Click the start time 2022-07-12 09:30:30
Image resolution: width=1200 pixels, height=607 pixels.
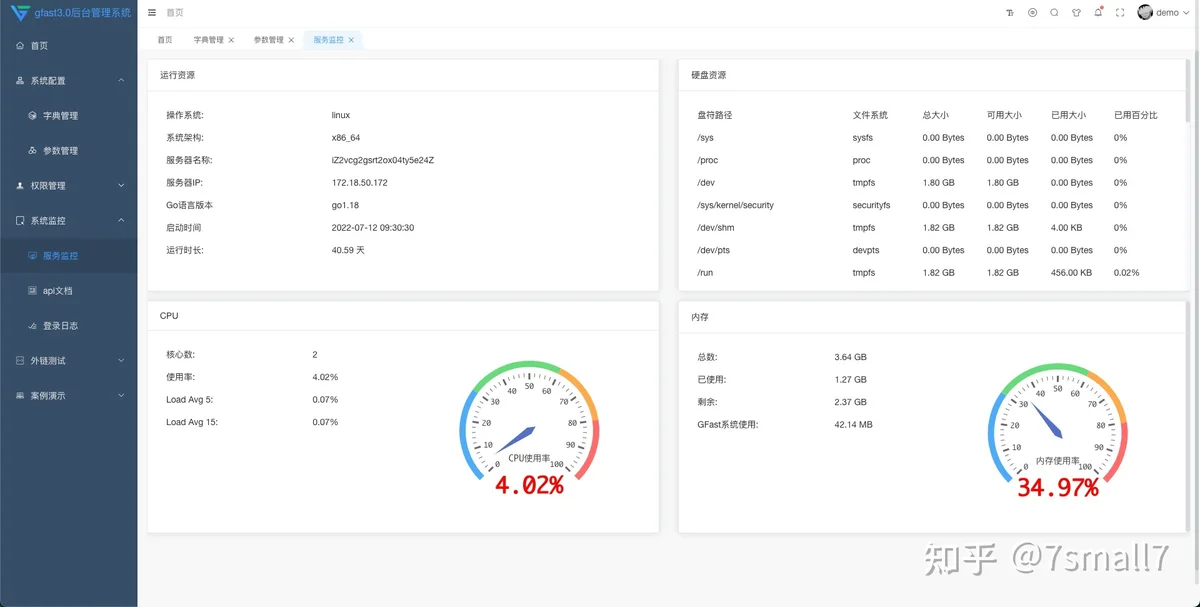[x=373, y=228]
